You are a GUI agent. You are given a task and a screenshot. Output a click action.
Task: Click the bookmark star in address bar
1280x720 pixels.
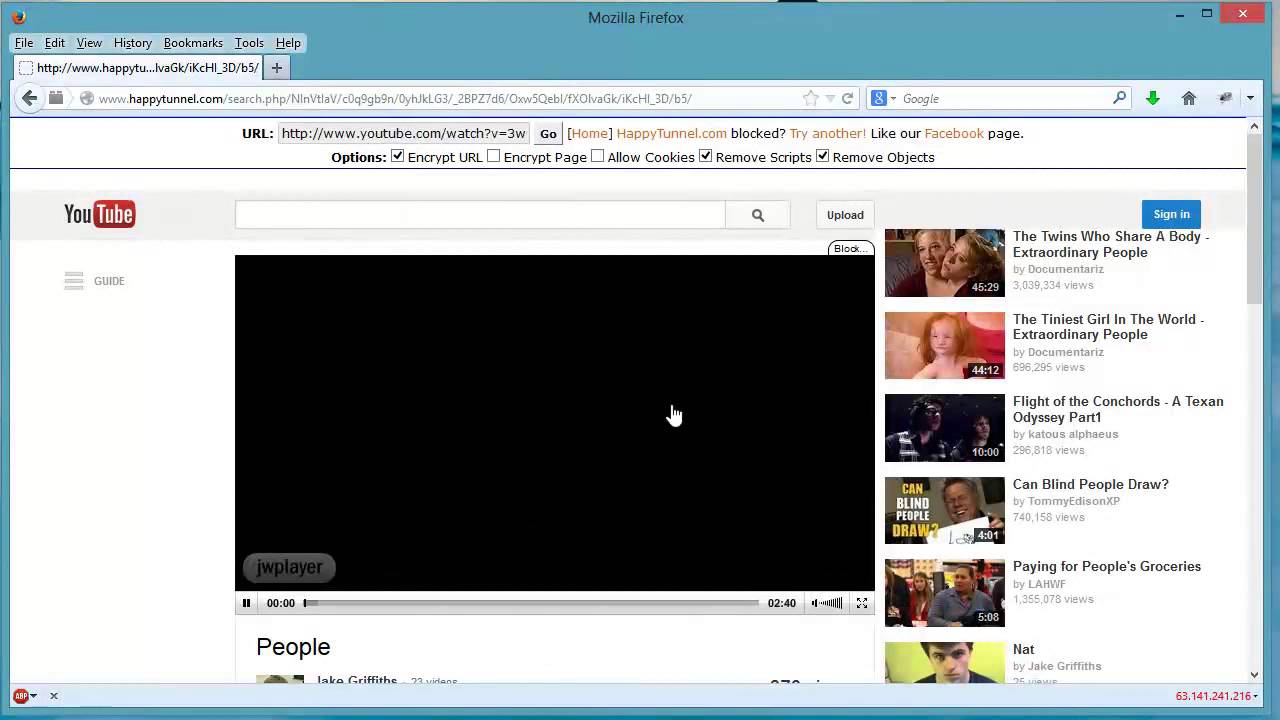click(811, 98)
